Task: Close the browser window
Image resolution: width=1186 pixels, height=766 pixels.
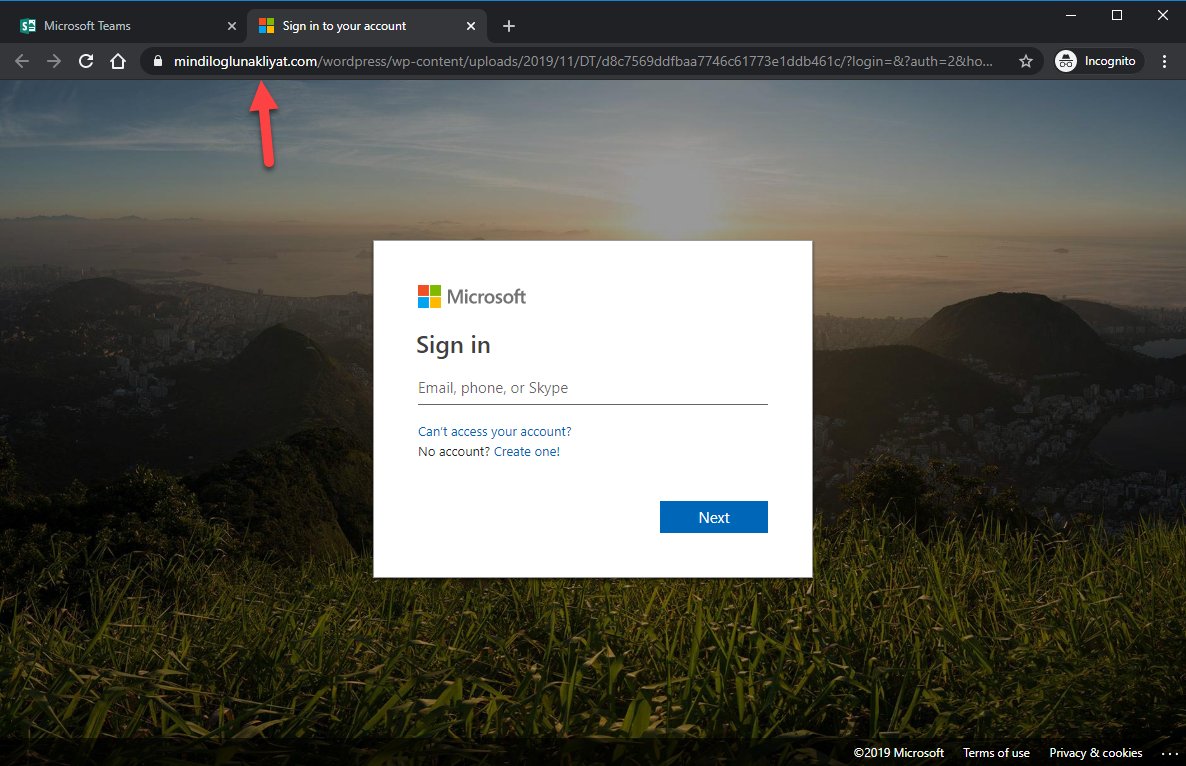Action: coord(1163,15)
